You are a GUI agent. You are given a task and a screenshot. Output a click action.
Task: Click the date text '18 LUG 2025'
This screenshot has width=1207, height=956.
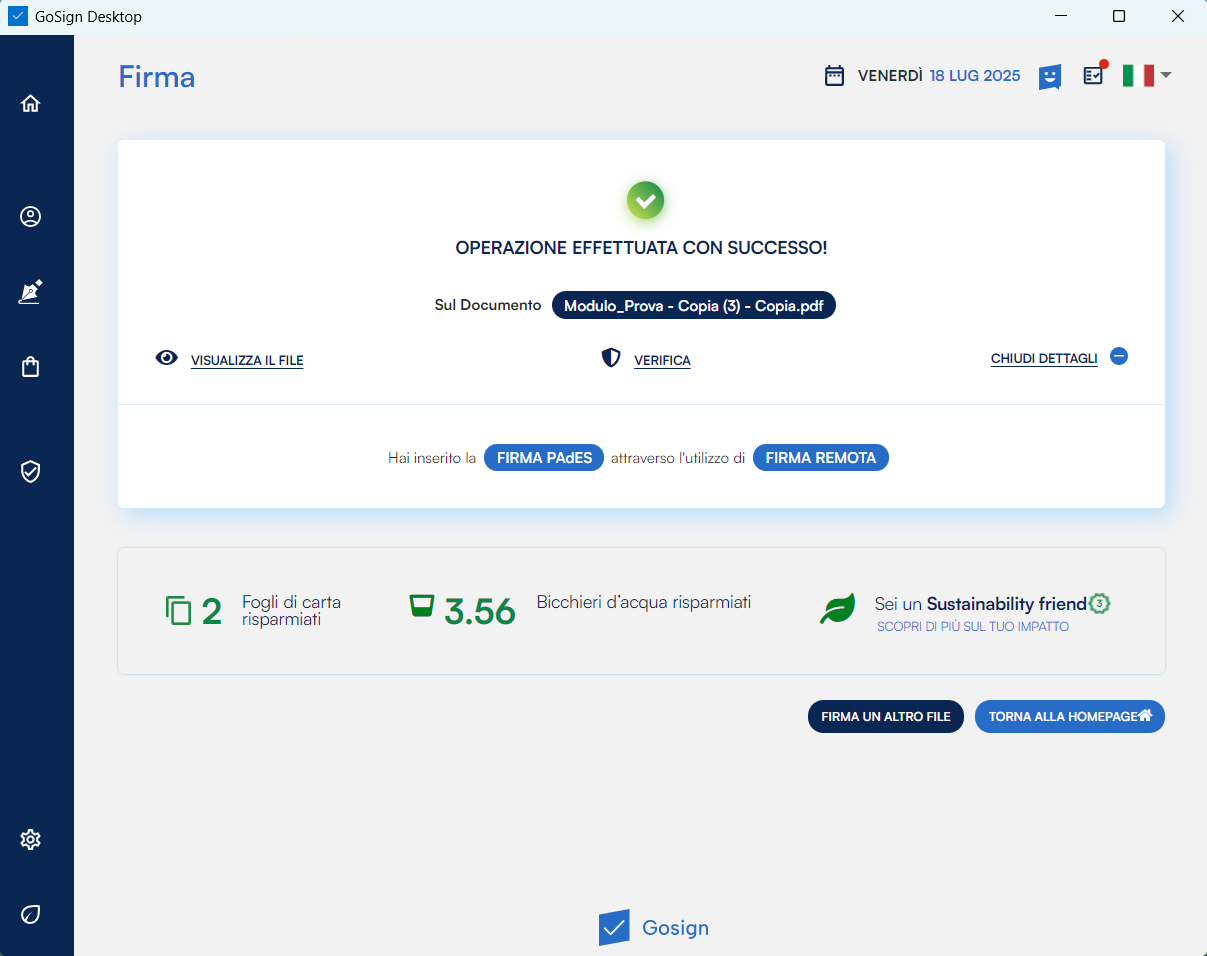(x=975, y=76)
